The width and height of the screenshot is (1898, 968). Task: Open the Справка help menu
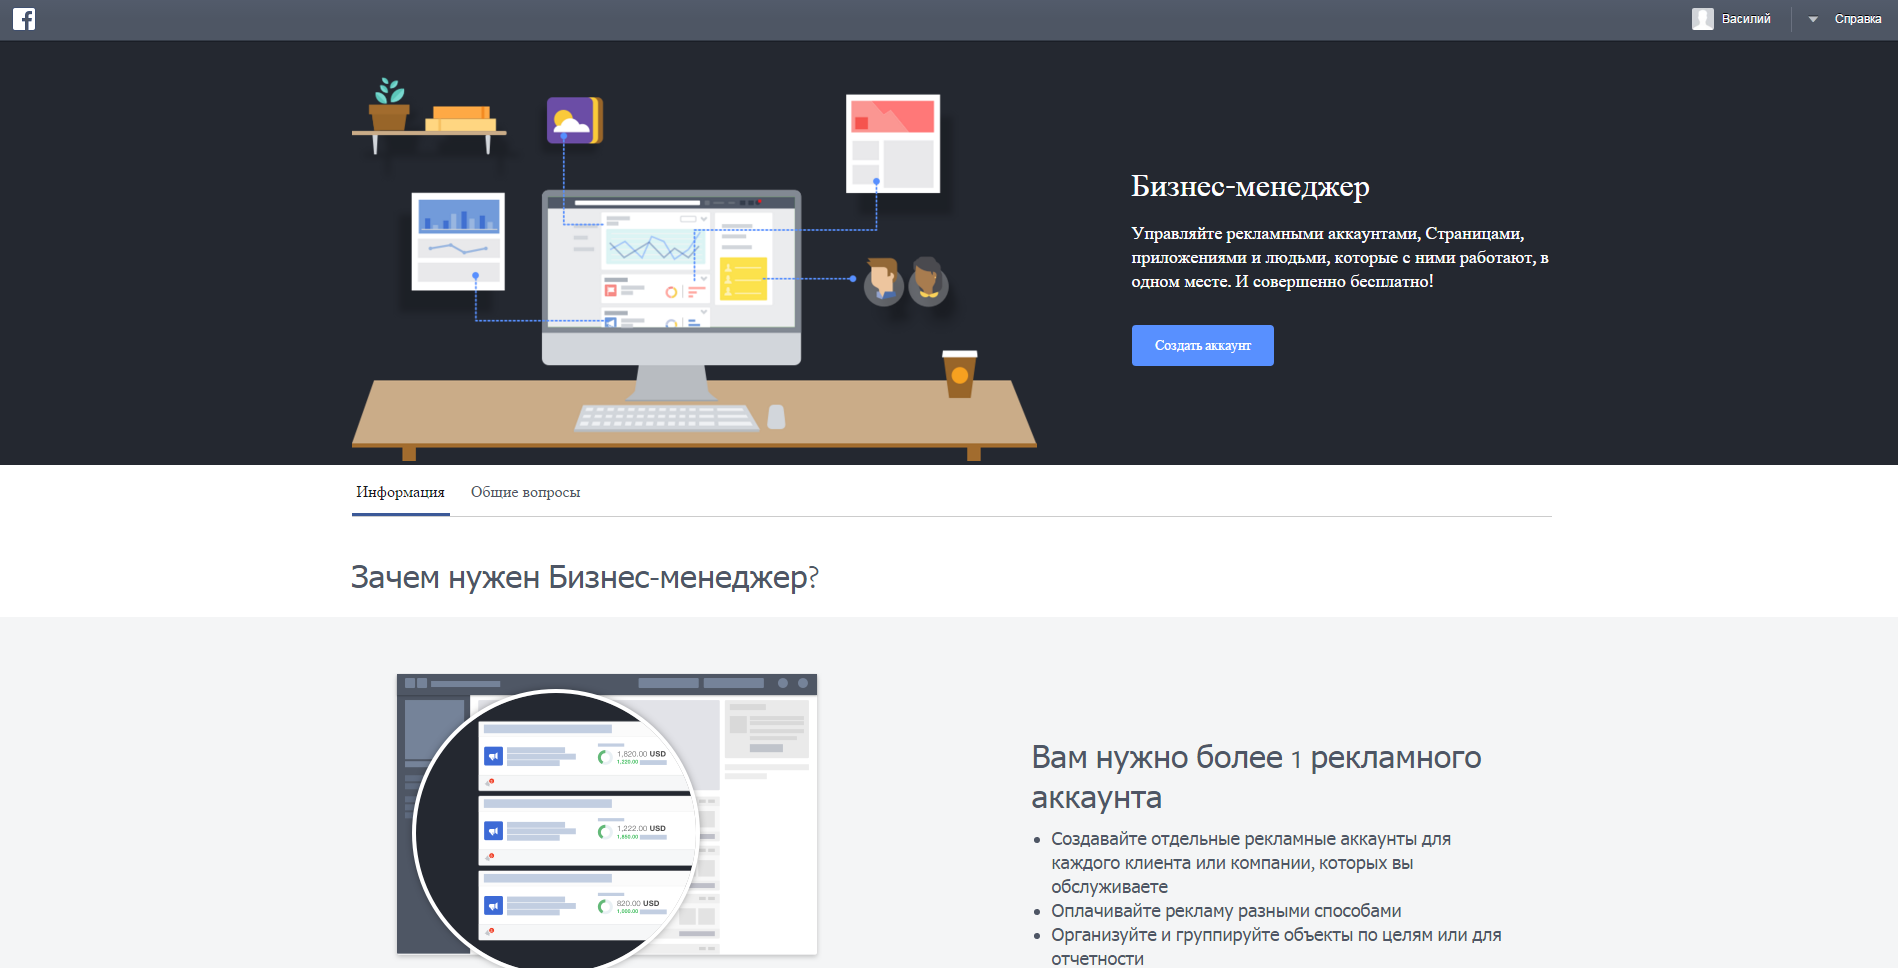(1858, 19)
